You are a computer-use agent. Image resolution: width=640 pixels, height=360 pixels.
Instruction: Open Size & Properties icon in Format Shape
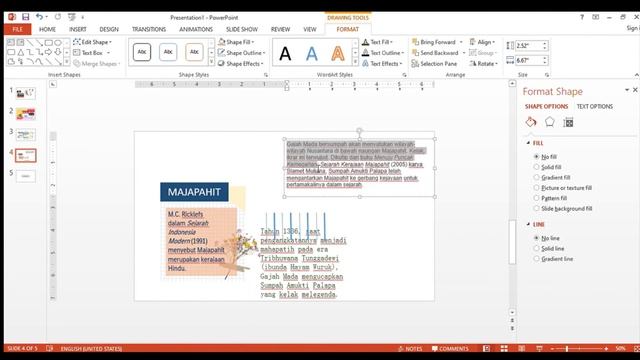[568, 122]
